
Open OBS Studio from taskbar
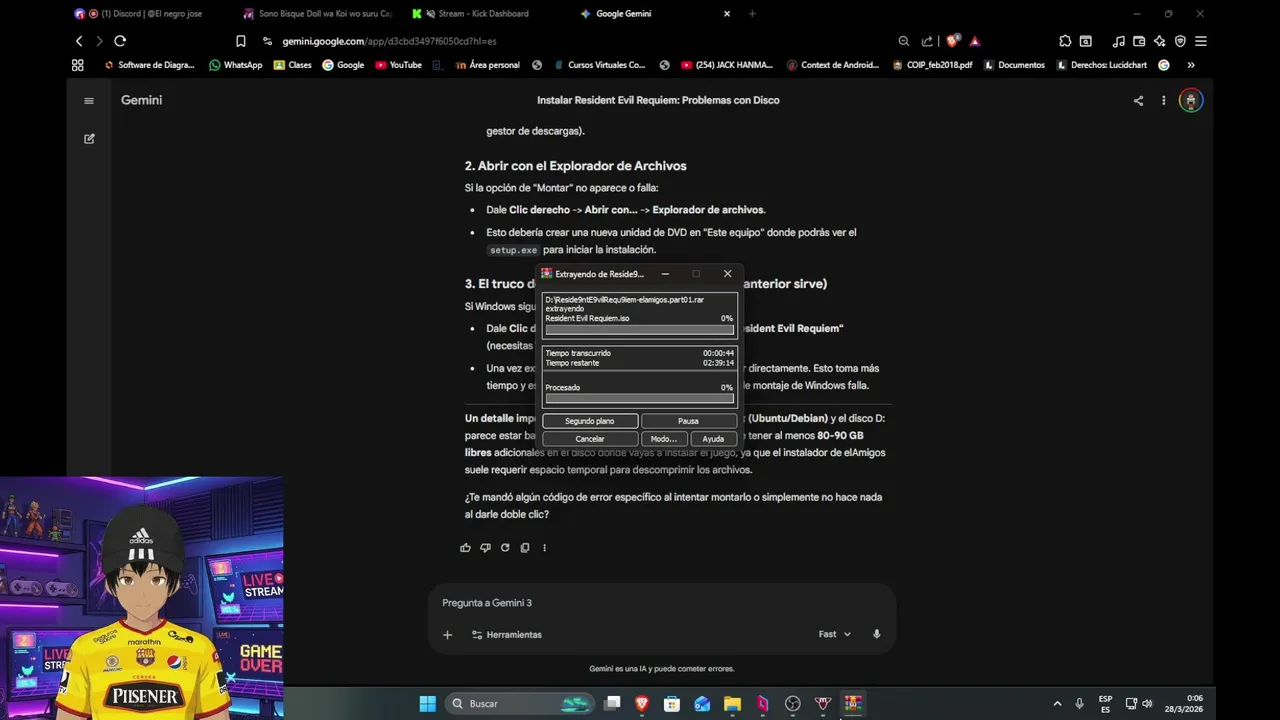click(x=793, y=704)
